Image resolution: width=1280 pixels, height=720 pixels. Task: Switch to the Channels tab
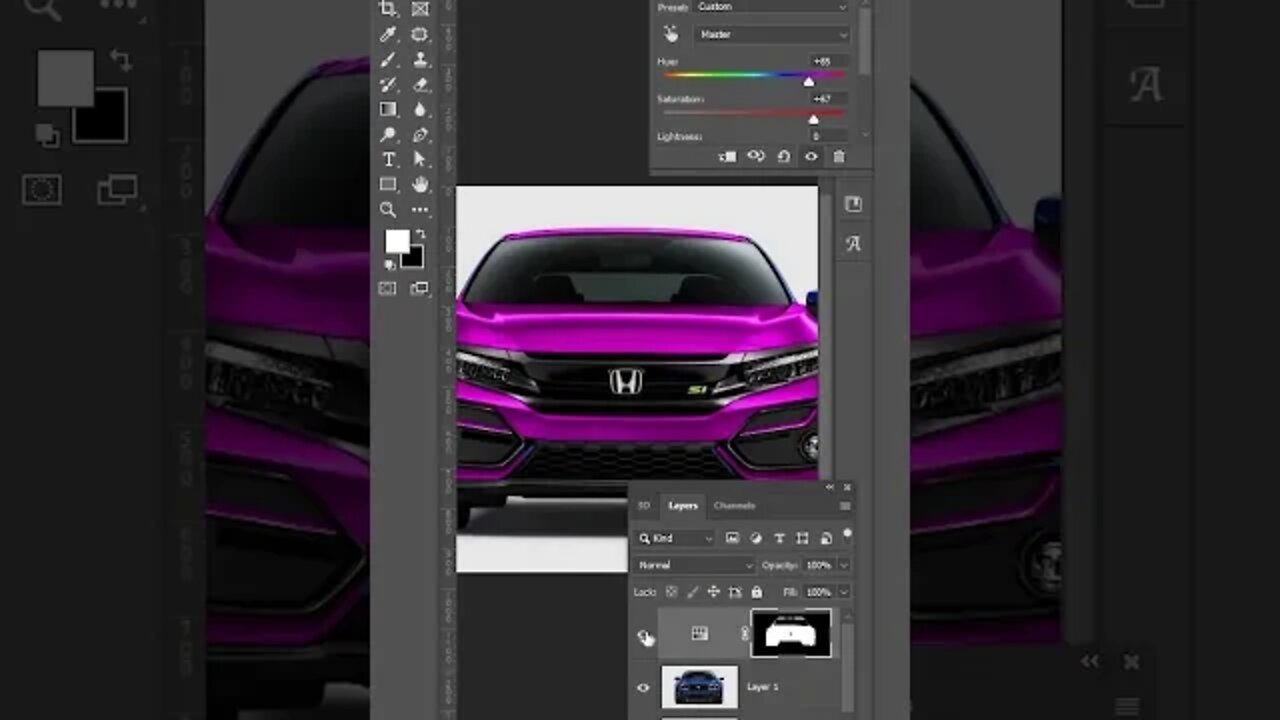735,506
